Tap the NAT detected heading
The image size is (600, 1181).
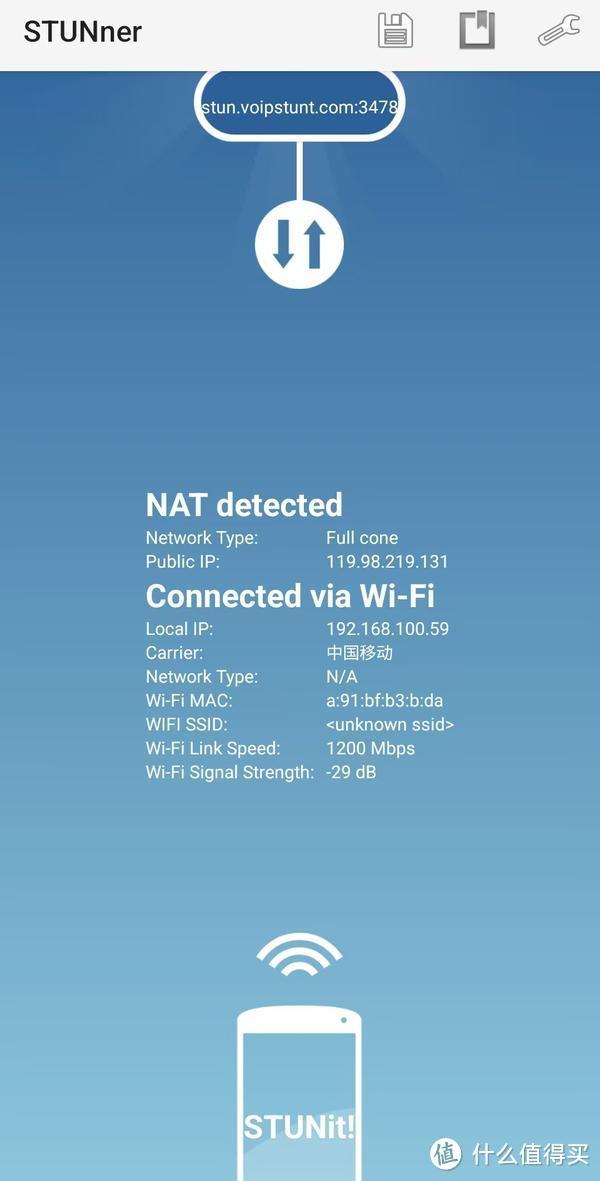point(244,505)
